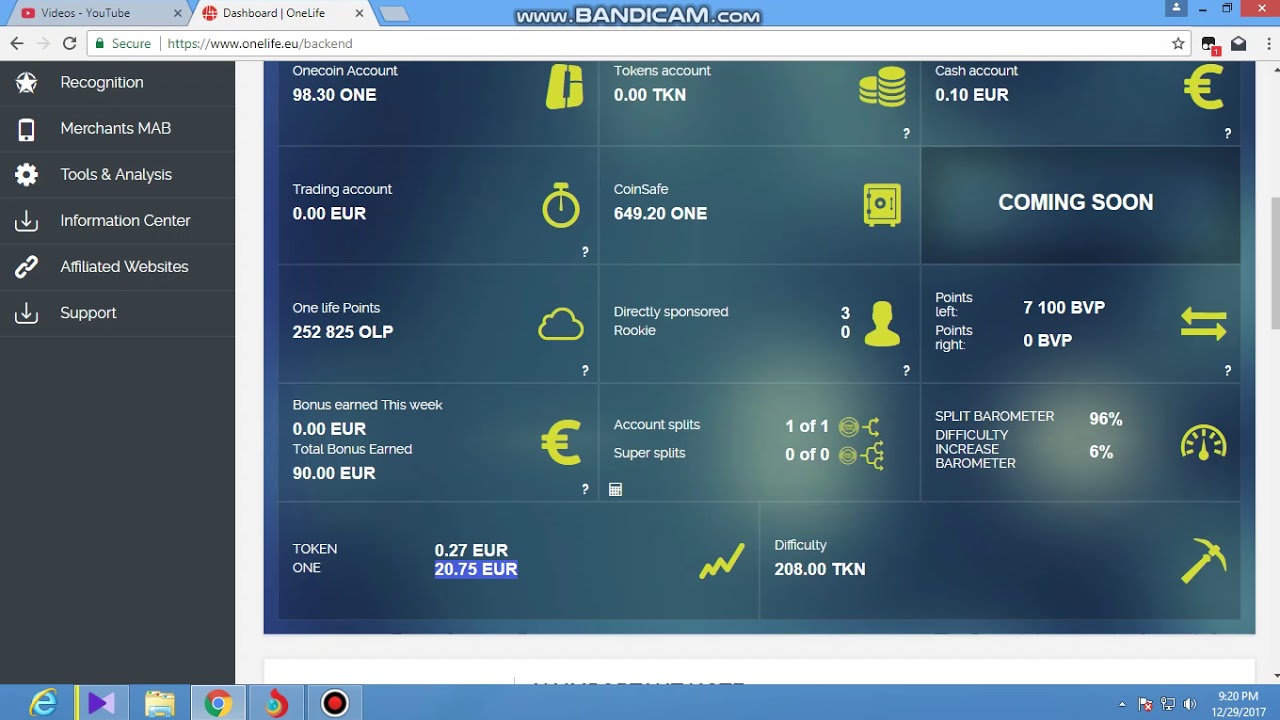
Task: Open help for One life Points tile
Action: click(x=585, y=370)
